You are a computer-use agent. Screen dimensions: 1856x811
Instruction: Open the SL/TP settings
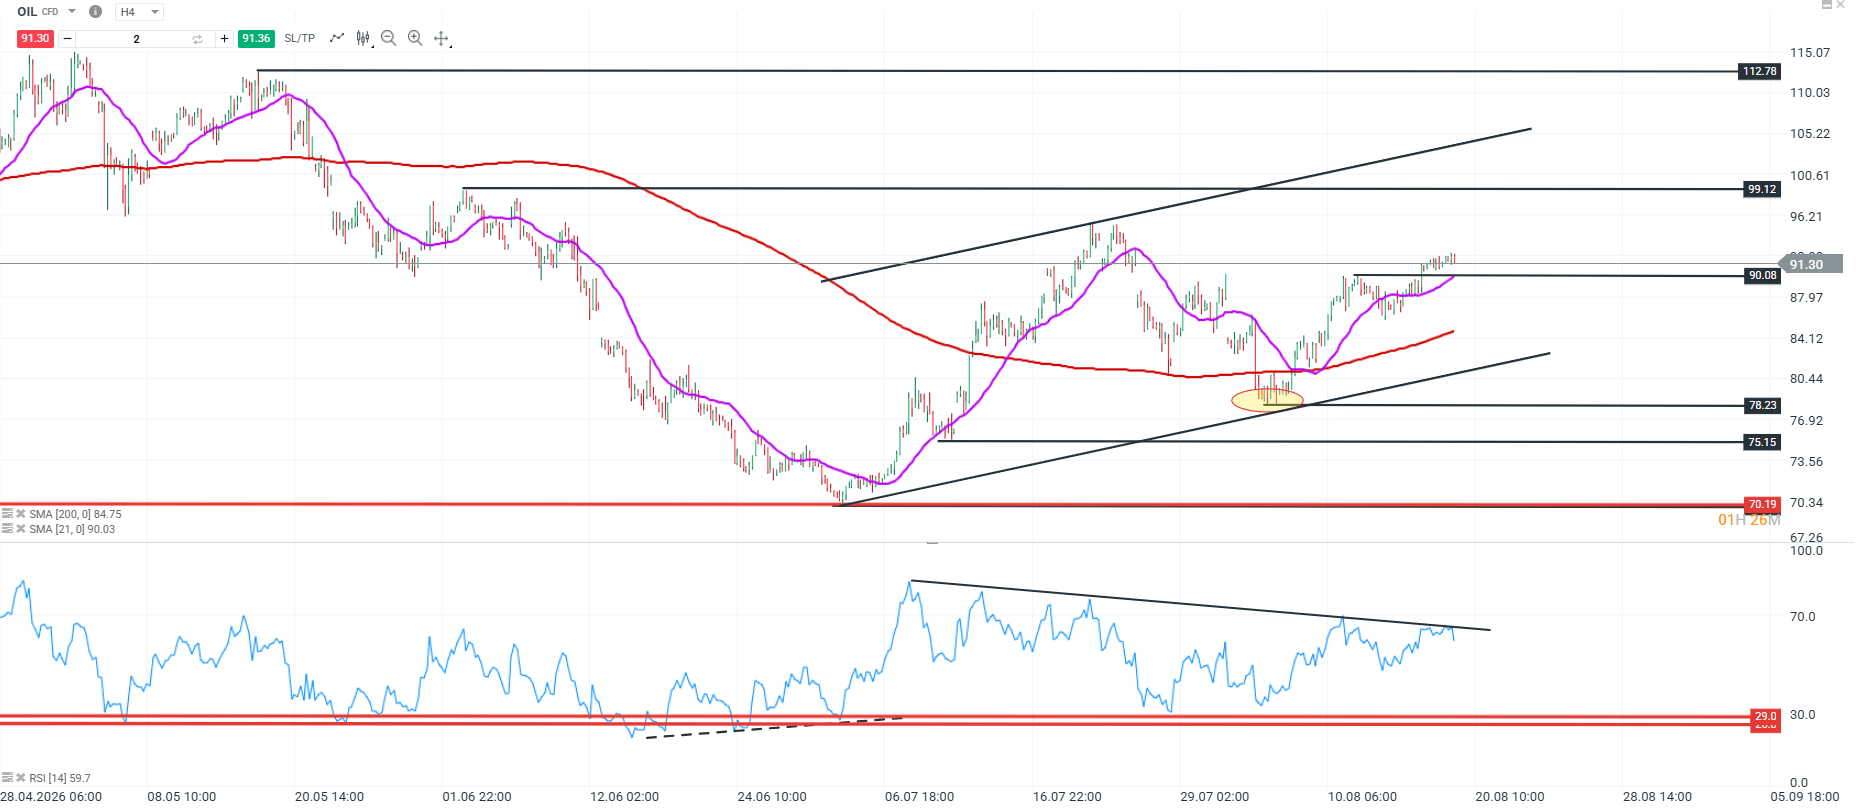[299, 38]
